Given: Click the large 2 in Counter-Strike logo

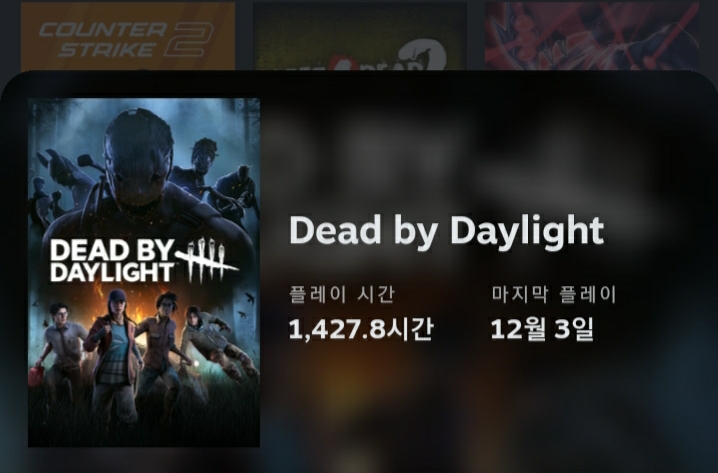Looking at the screenshot, I should pyautogui.click(x=188, y=39).
